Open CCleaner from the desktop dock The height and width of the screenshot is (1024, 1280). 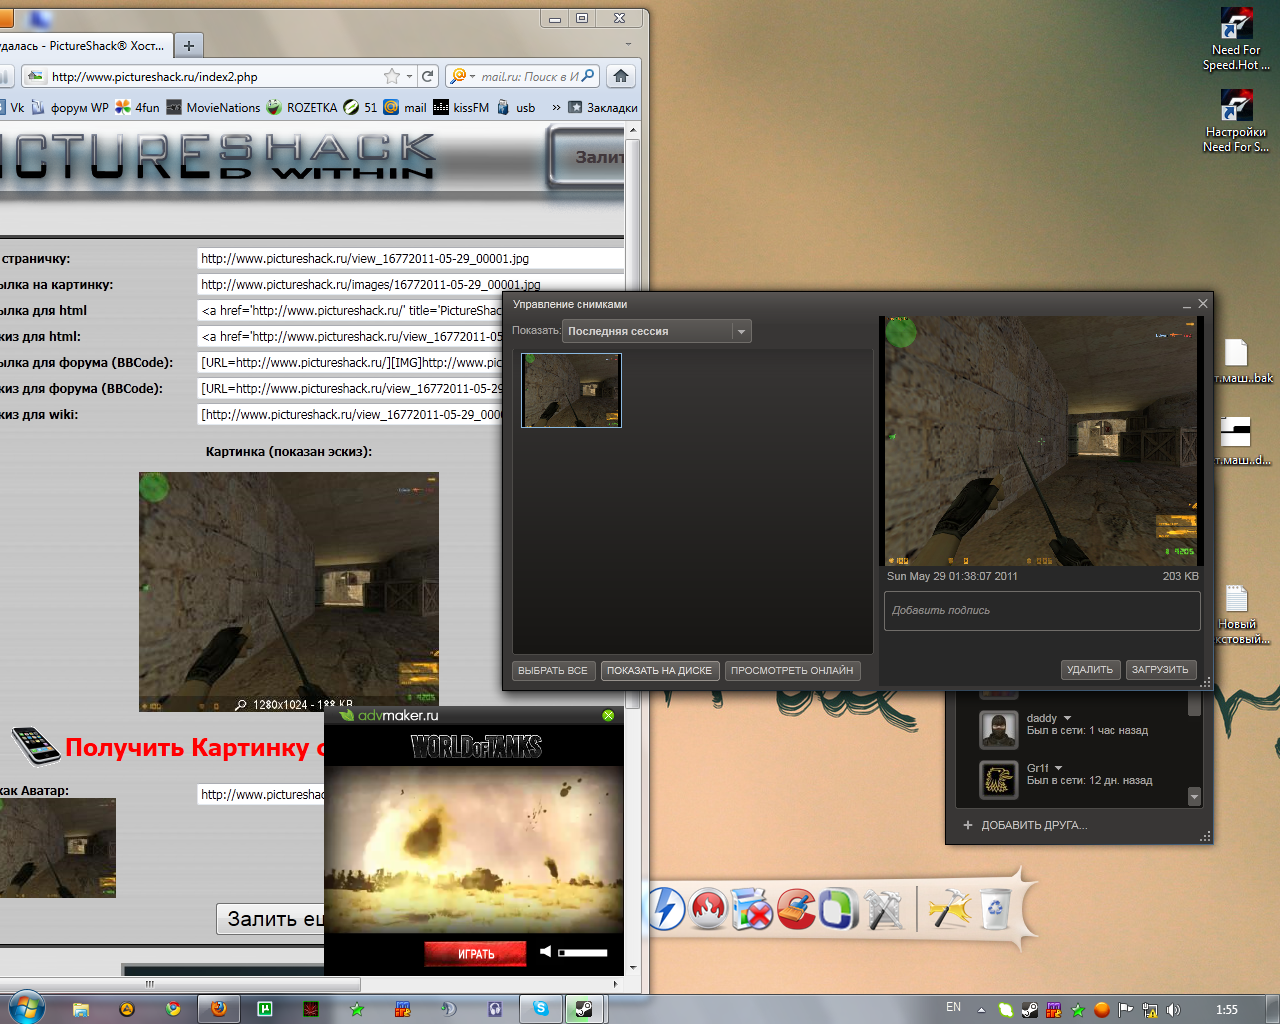pos(796,909)
